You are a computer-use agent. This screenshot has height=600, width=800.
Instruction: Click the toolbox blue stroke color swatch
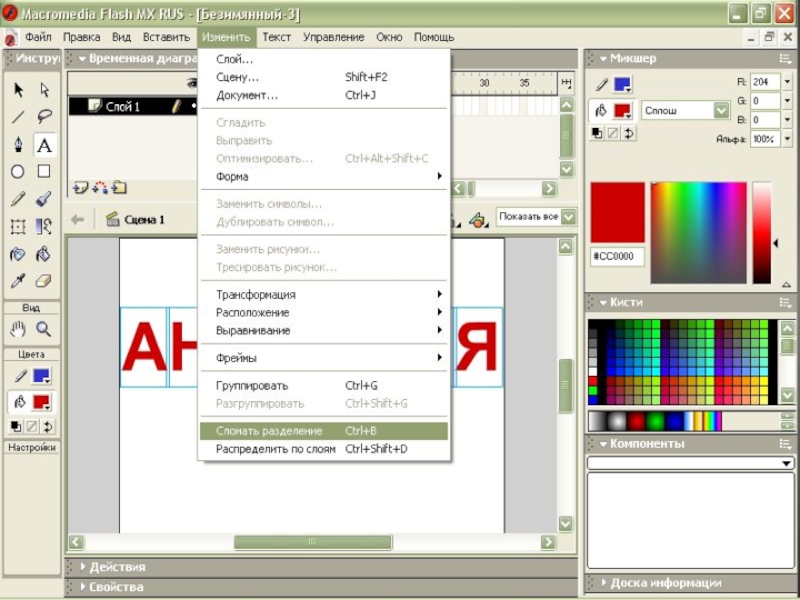point(41,376)
